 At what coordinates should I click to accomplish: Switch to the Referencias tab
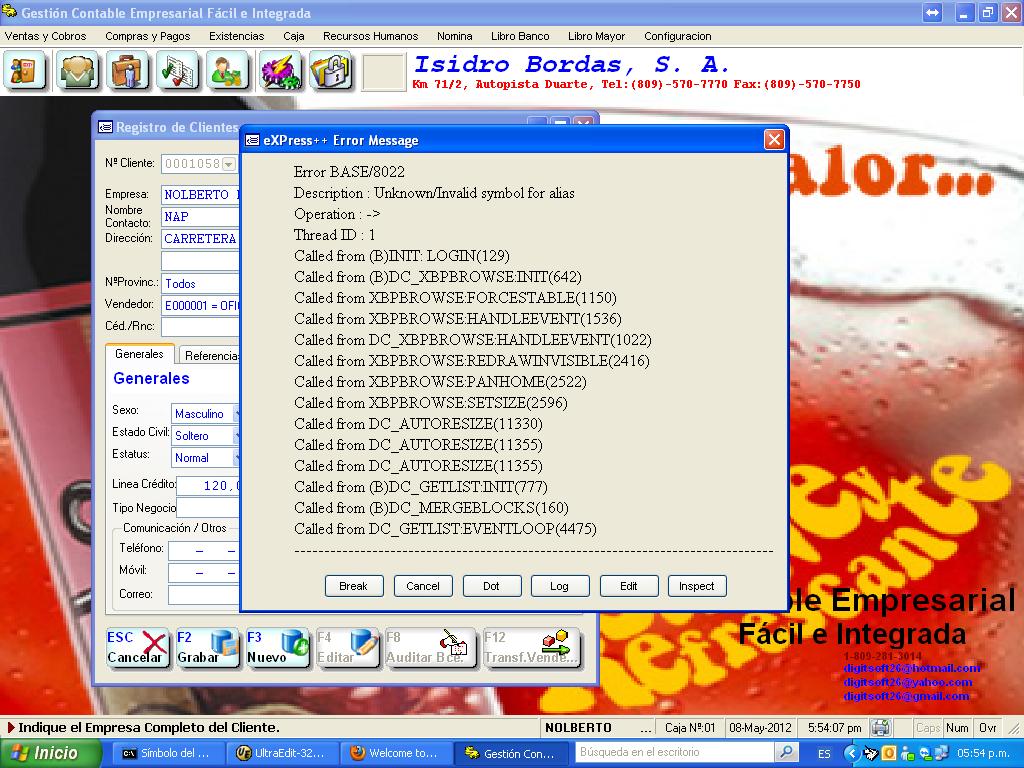[208, 354]
